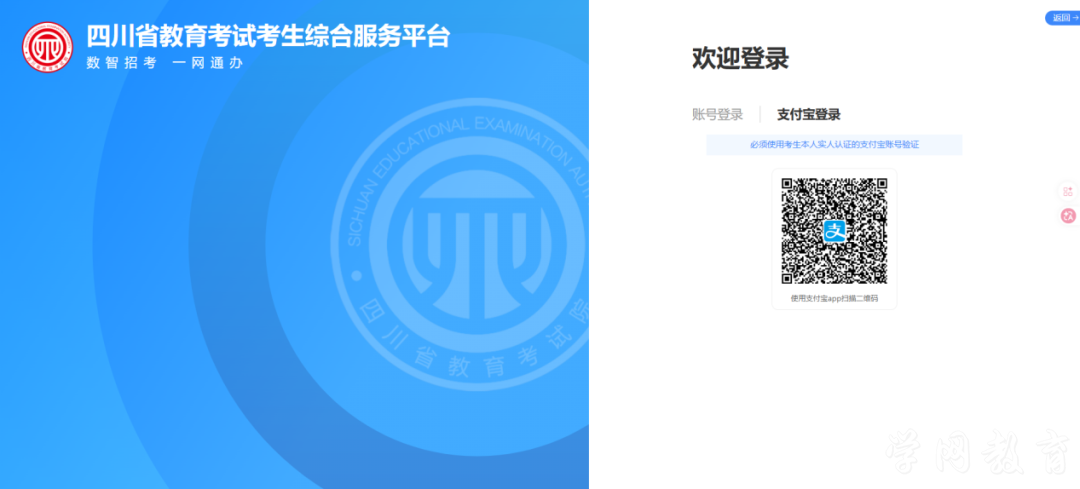Click the Alipay QR code image

[x=834, y=231]
